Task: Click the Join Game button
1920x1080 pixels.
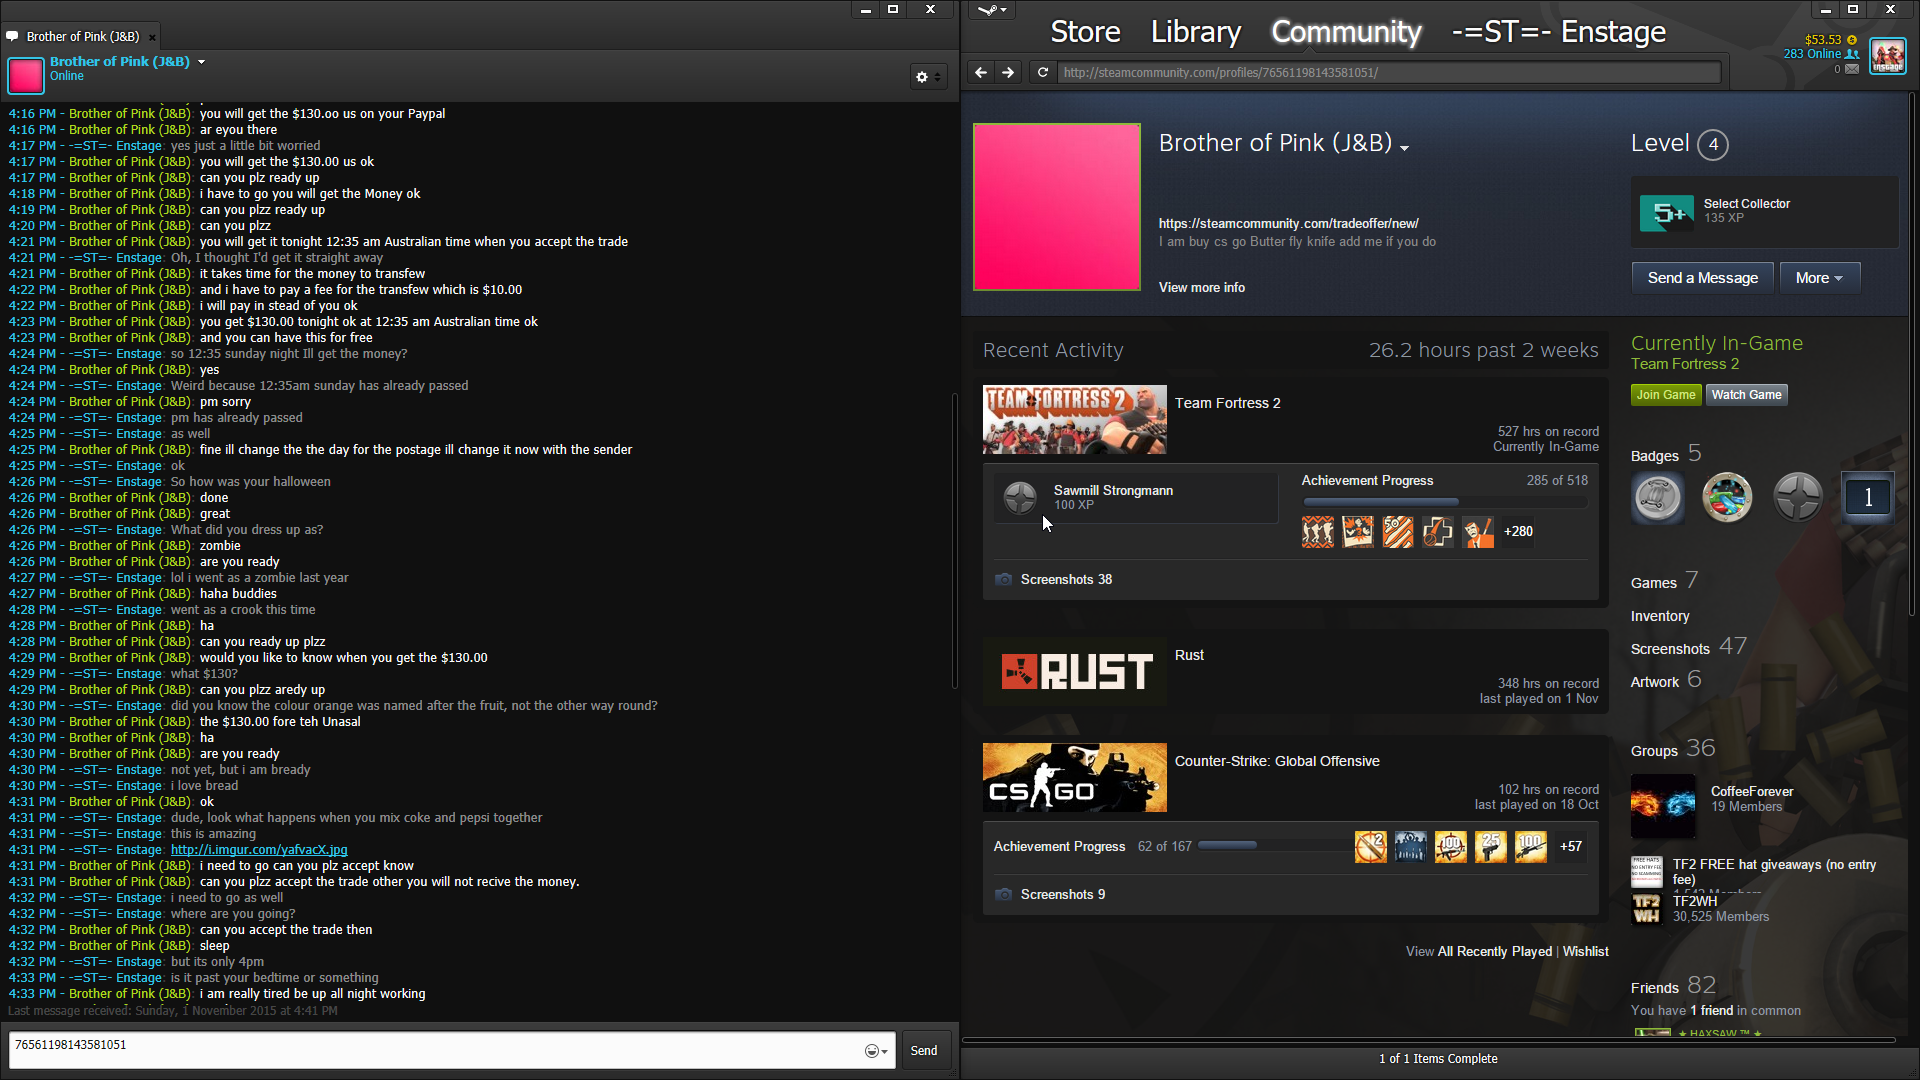Action: coord(1665,395)
